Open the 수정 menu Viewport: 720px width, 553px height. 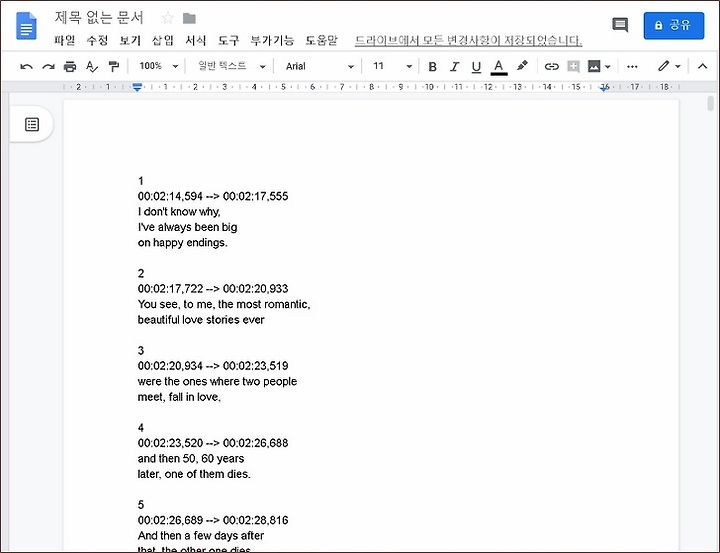(x=97, y=40)
